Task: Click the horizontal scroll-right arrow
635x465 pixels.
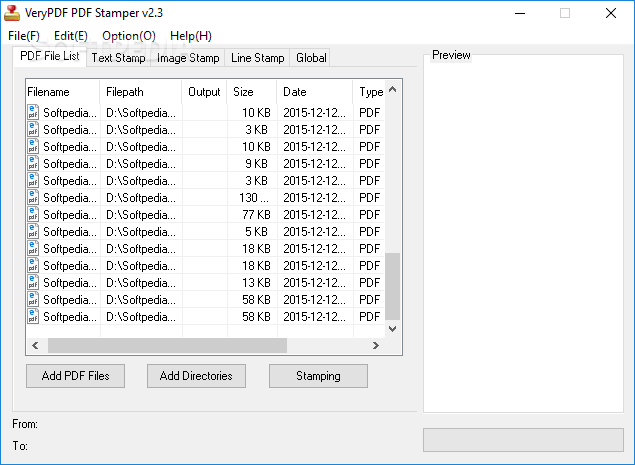Action: click(x=376, y=345)
